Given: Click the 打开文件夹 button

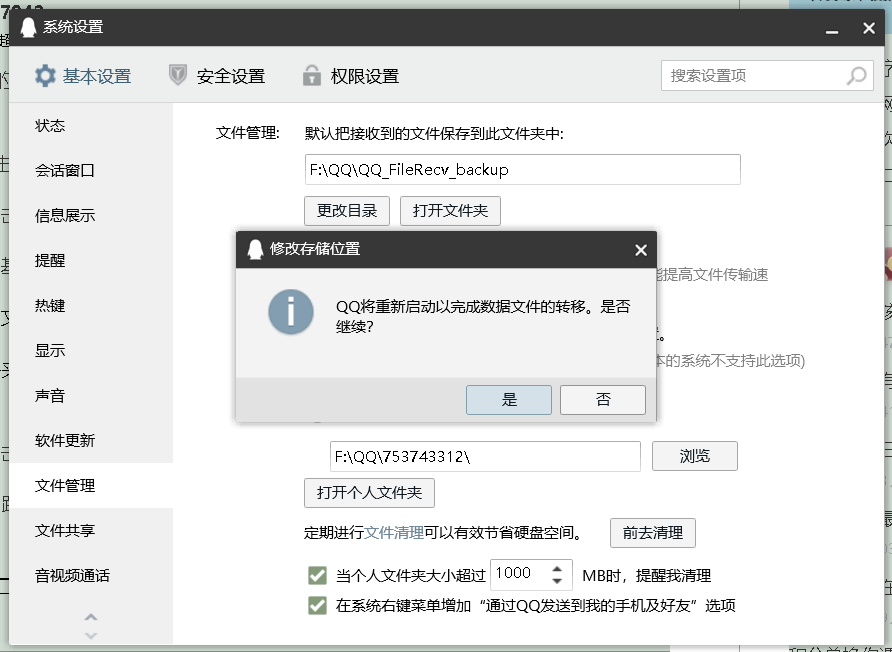Looking at the screenshot, I should [451, 211].
